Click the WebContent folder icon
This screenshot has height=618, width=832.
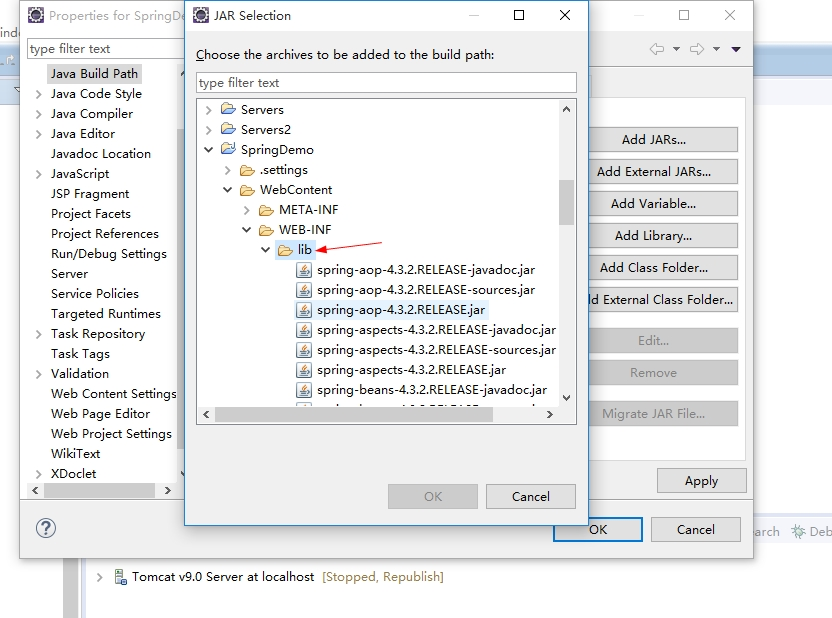click(x=248, y=190)
